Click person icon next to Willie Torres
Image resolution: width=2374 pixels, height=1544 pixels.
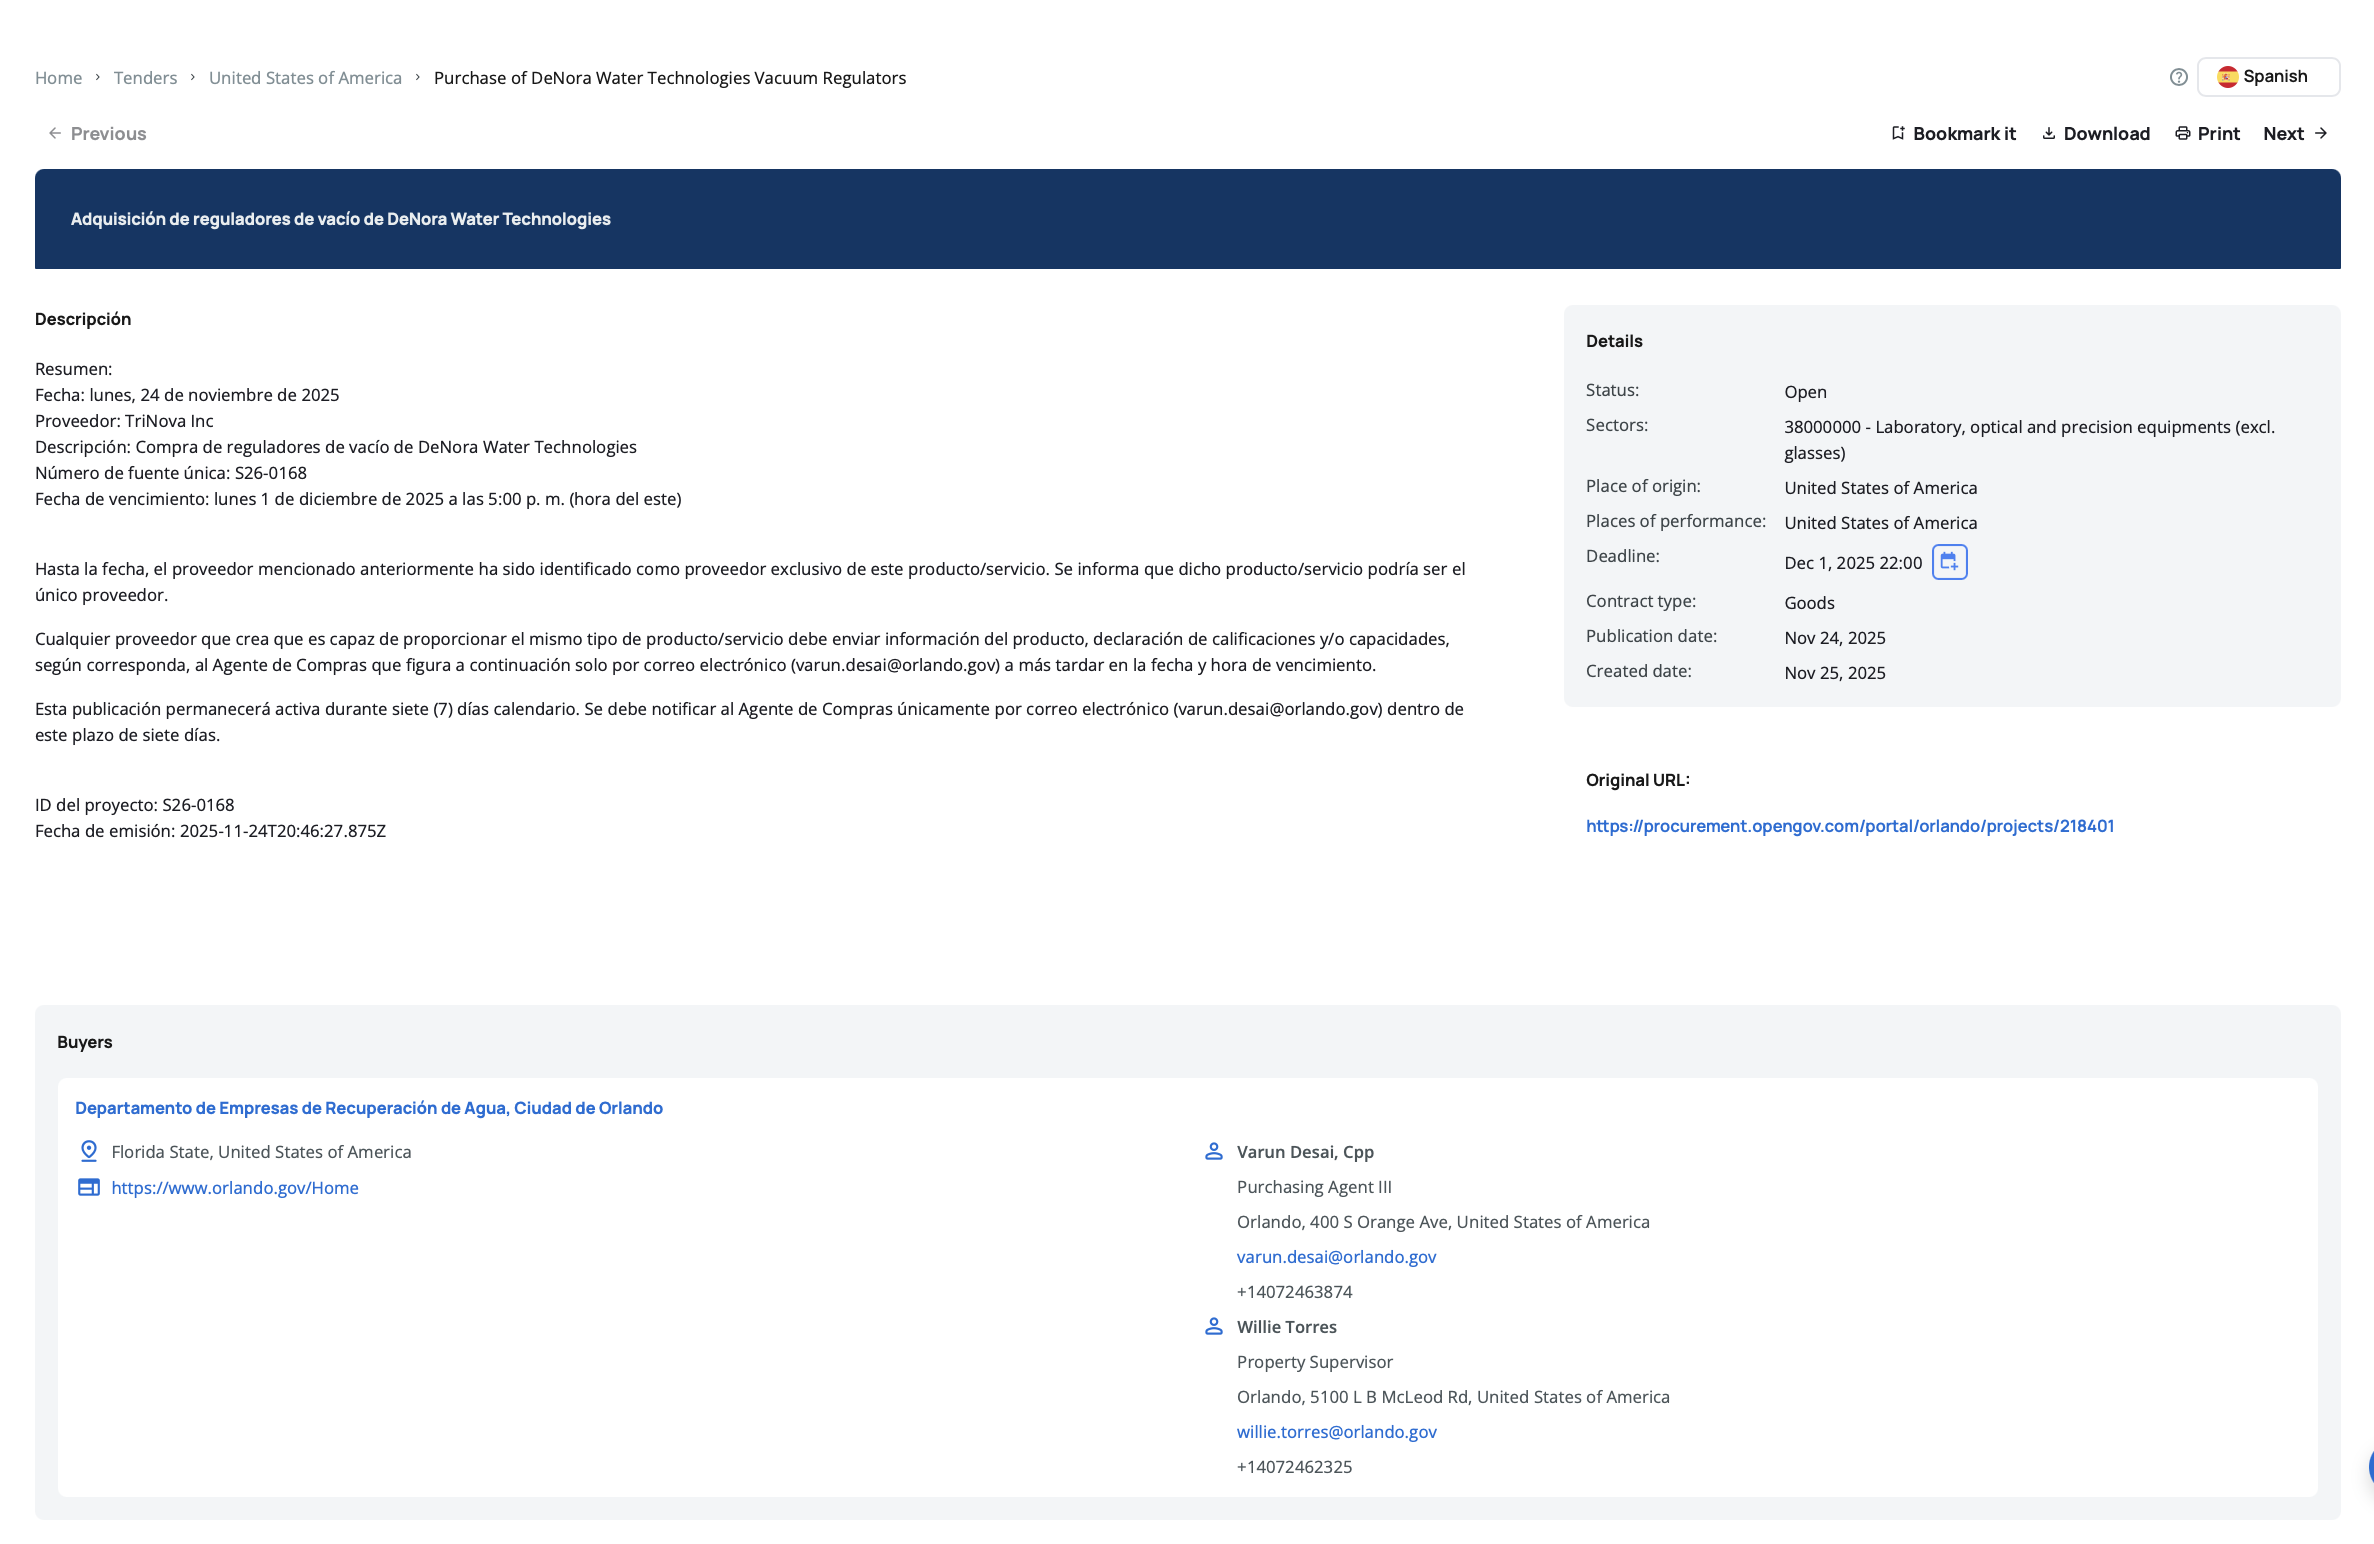[1213, 1326]
